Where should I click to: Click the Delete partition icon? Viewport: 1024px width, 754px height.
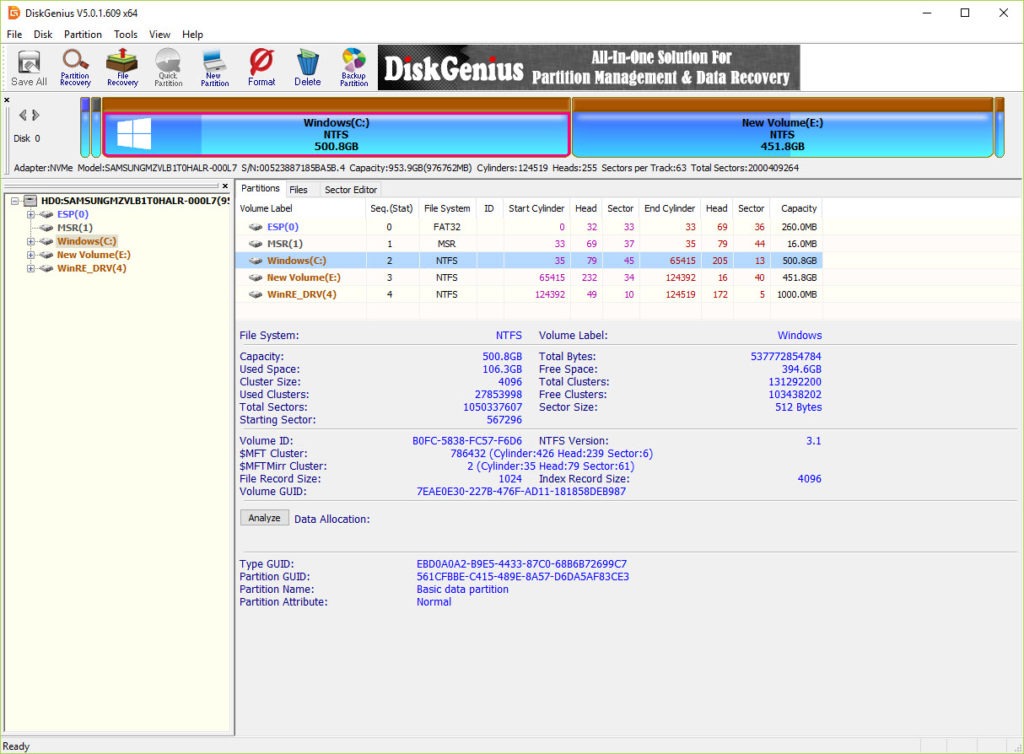coord(308,68)
